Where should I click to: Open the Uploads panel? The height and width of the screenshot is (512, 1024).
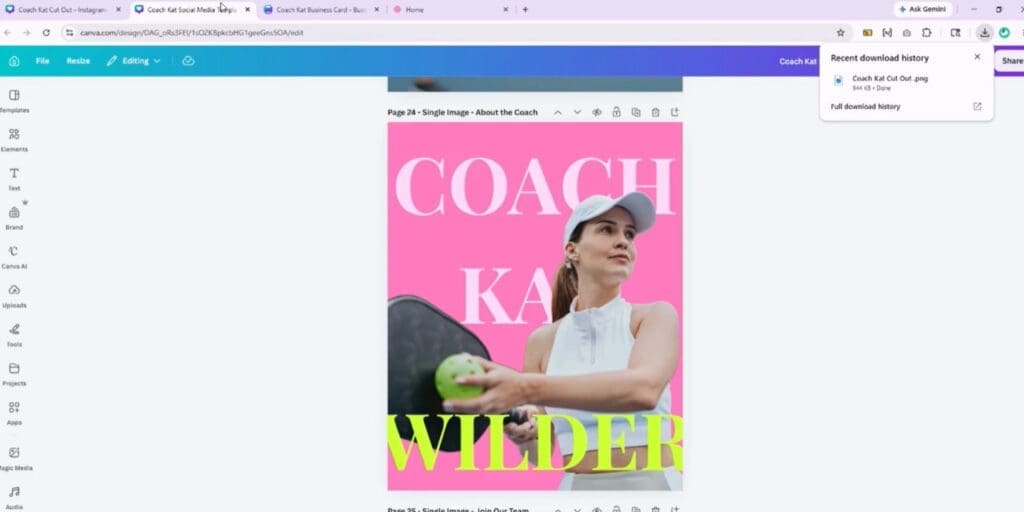[x=14, y=296]
